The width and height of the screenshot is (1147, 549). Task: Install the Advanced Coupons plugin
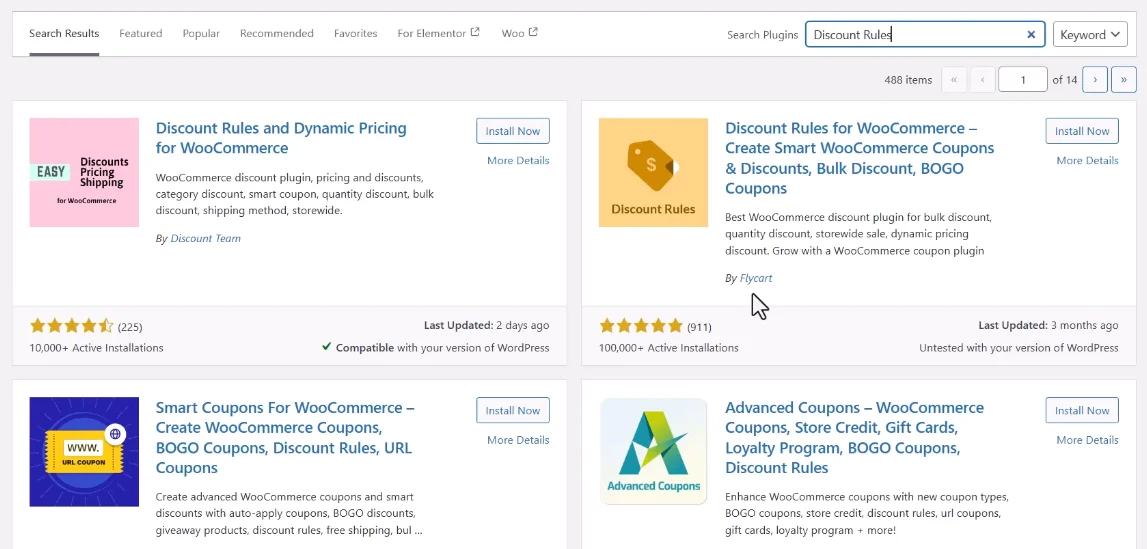coord(1082,410)
